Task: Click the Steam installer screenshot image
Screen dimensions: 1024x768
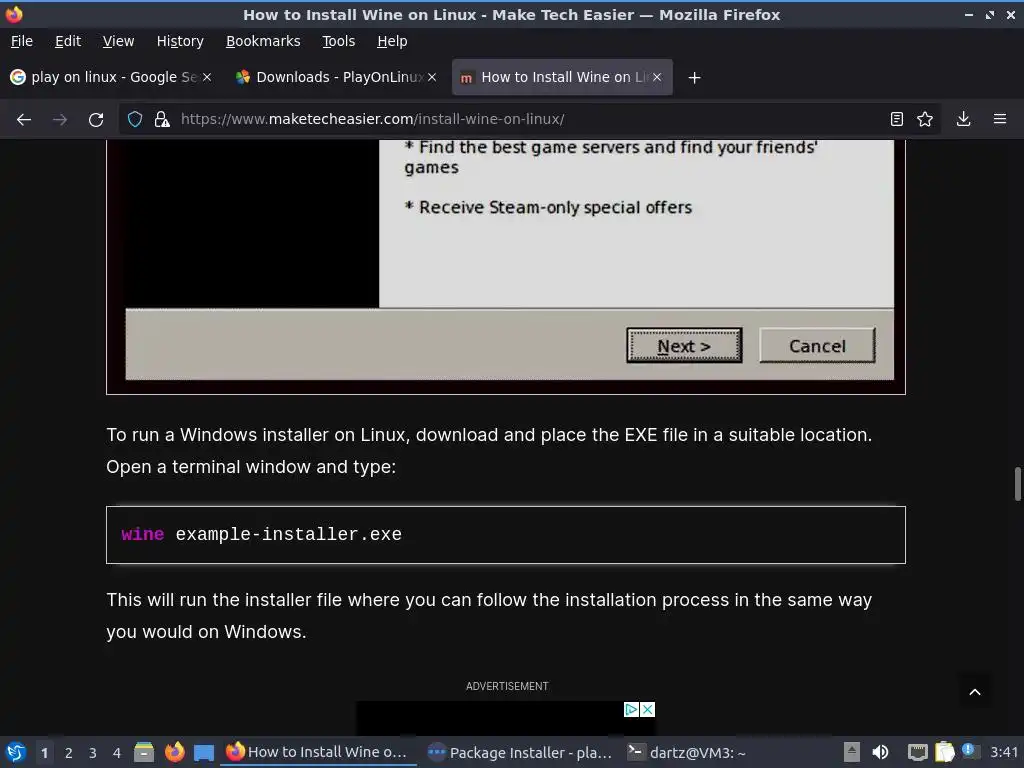Action: click(x=506, y=266)
